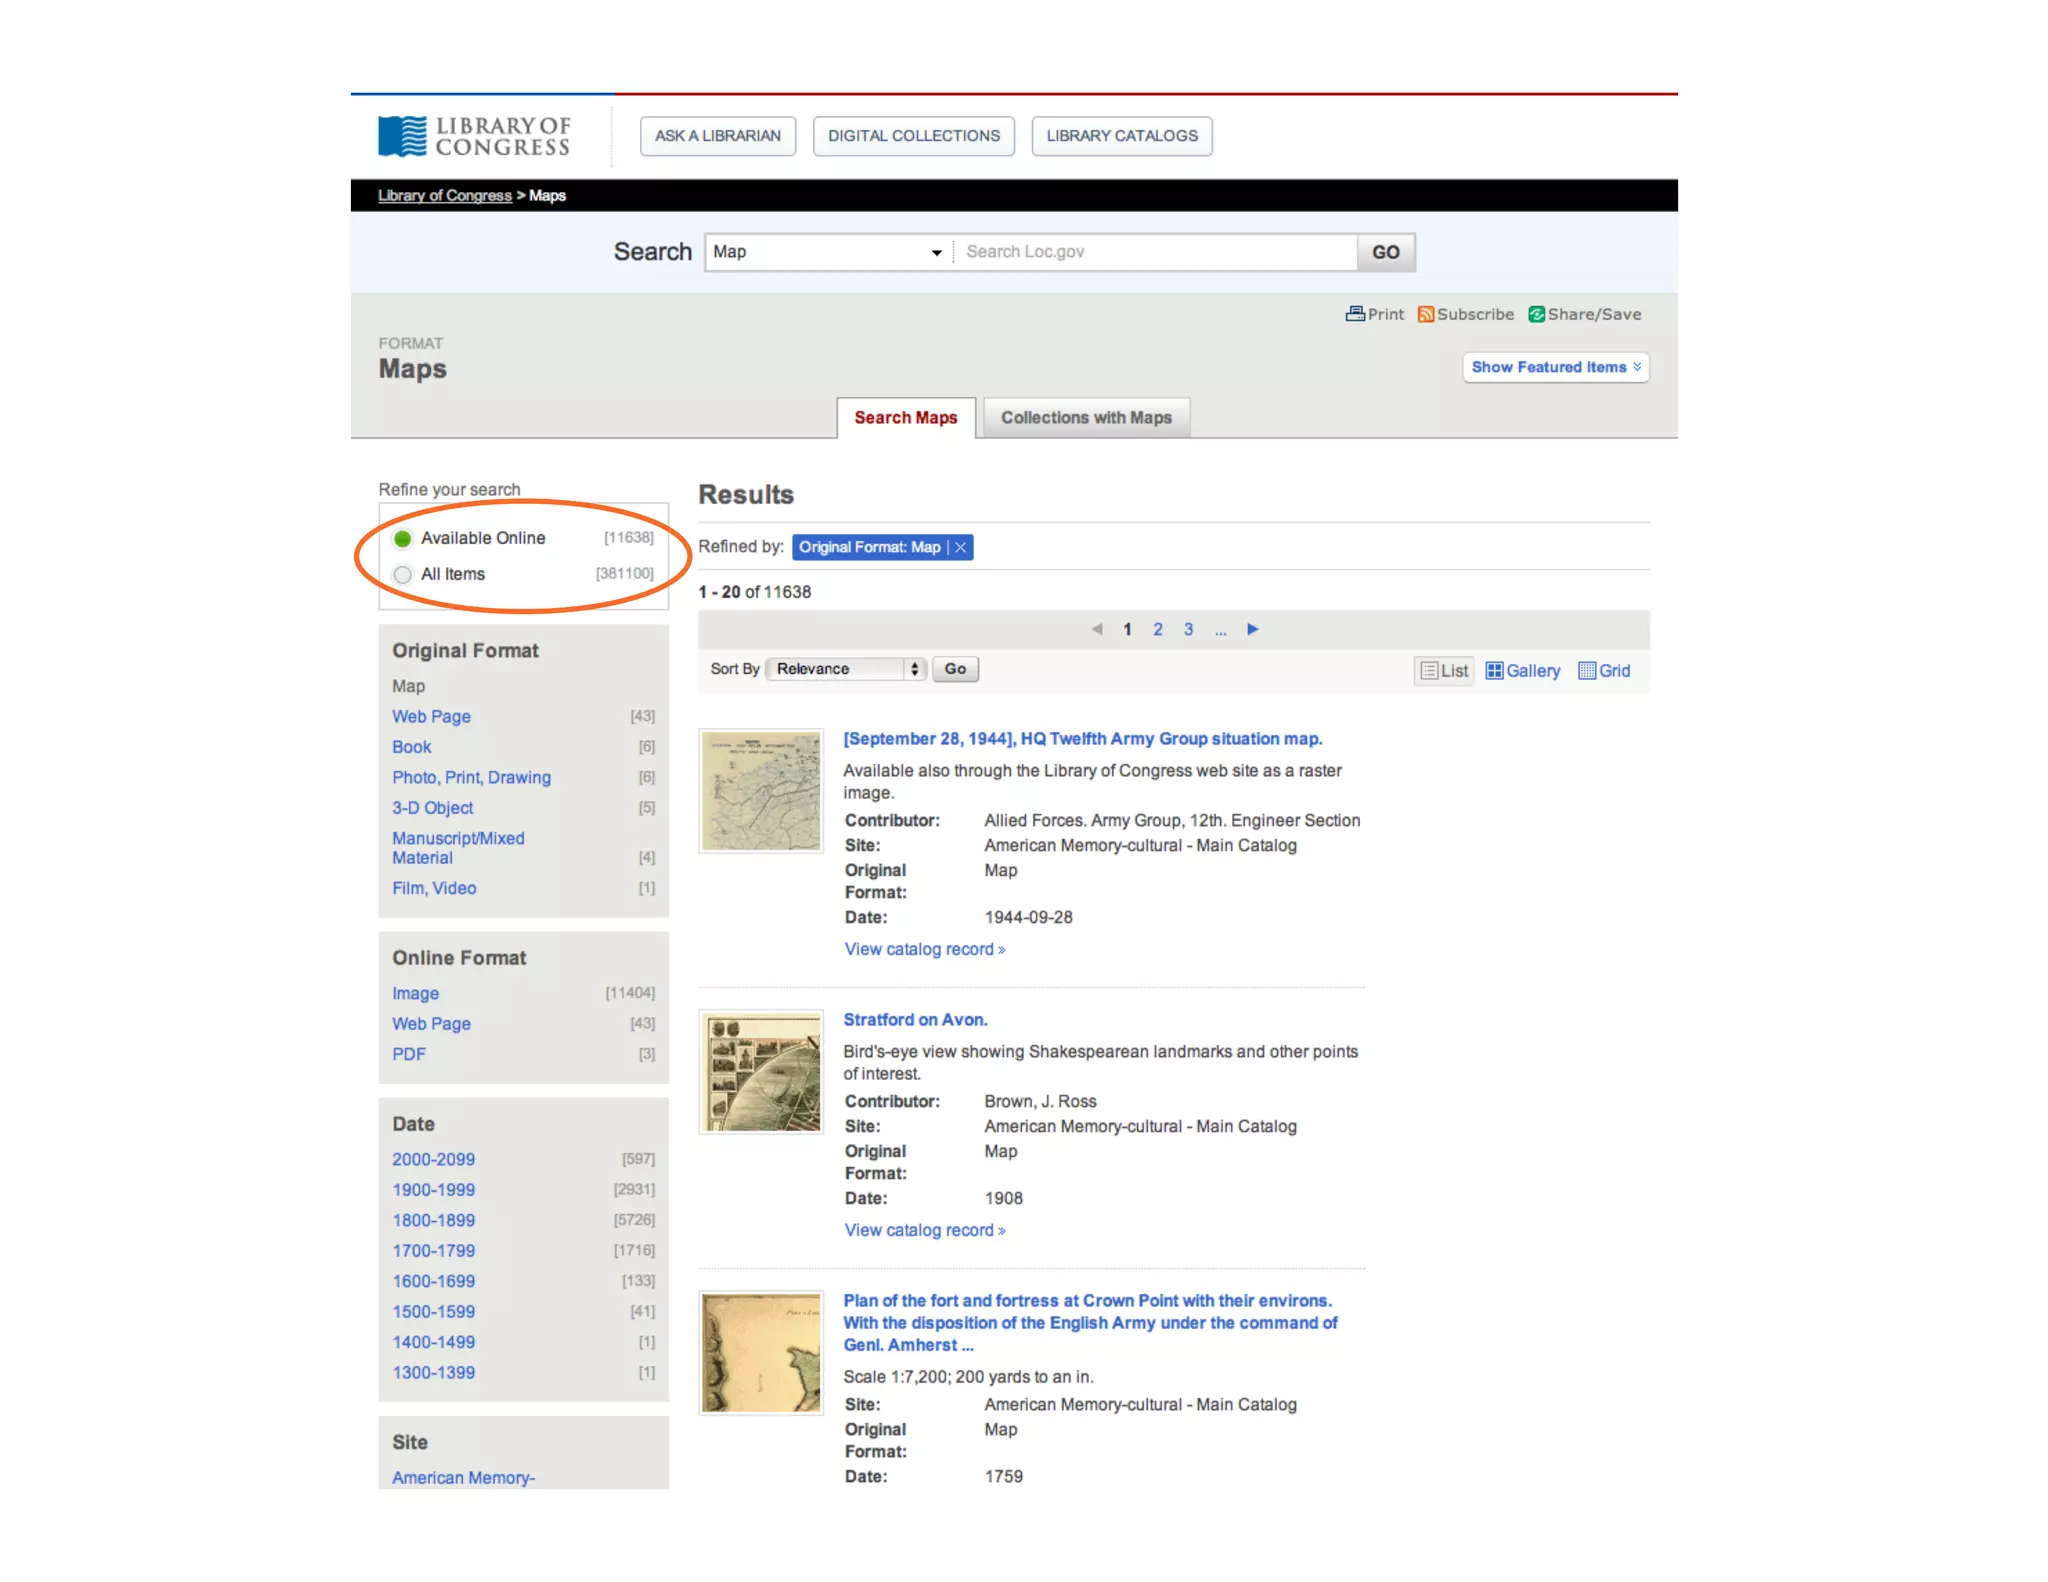The width and height of the screenshot is (2048, 1582).
Task: Filter by date range 1800-1899
Action: point(433,1220)
